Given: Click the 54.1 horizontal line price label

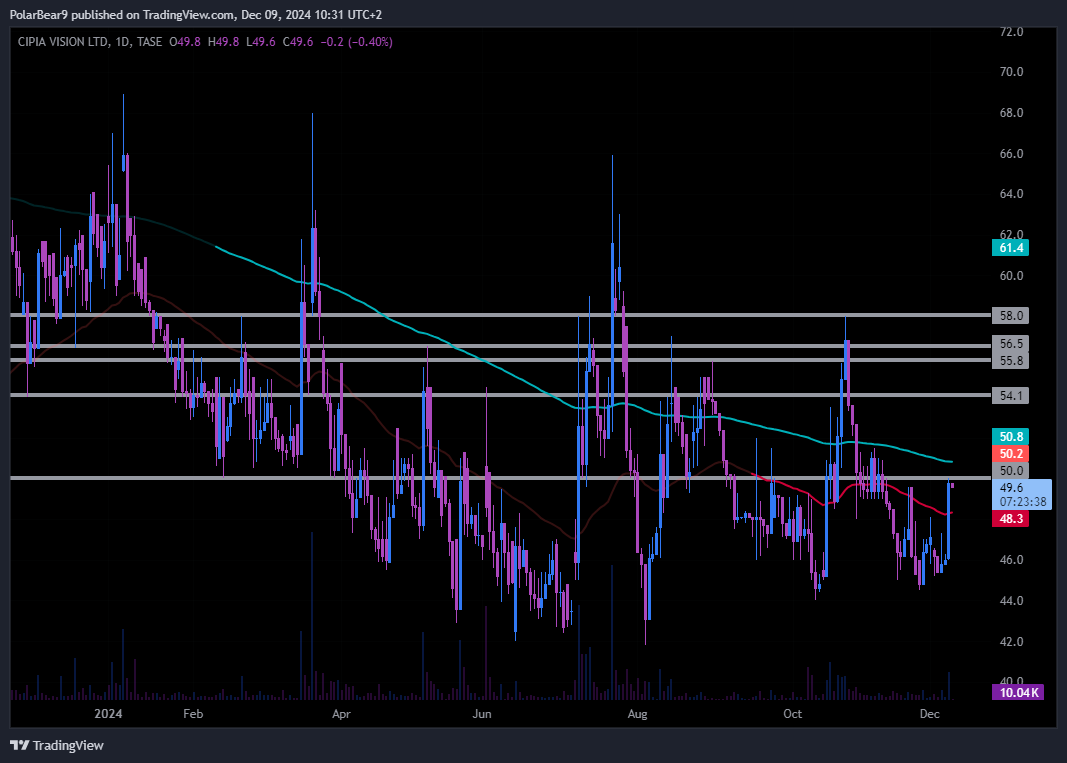Looking at the screenshot, I should [1012, 396].
